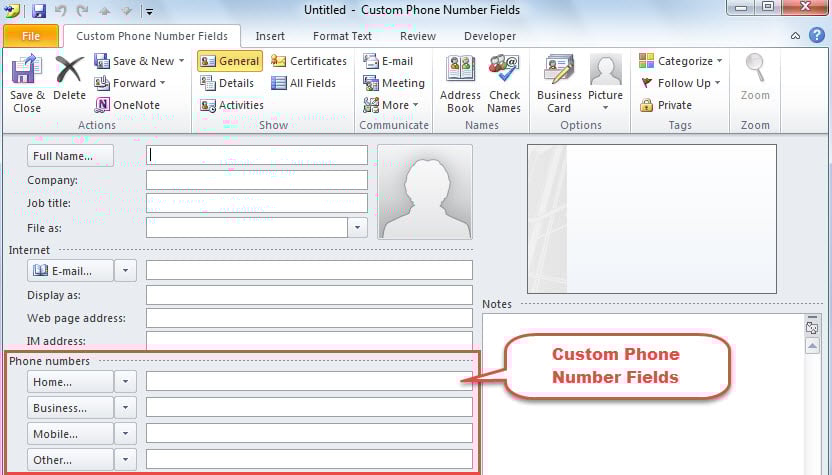Open the Business Card options
This screenshot has height=475, width=832.
click(559, 82)
